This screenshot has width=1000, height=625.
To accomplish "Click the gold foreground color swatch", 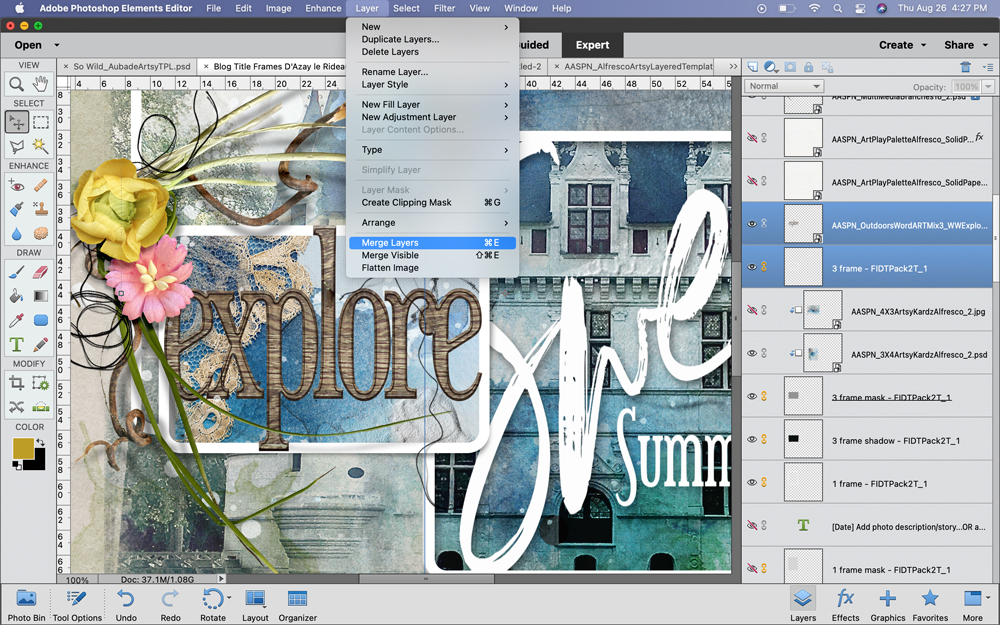I will [23, 447].
